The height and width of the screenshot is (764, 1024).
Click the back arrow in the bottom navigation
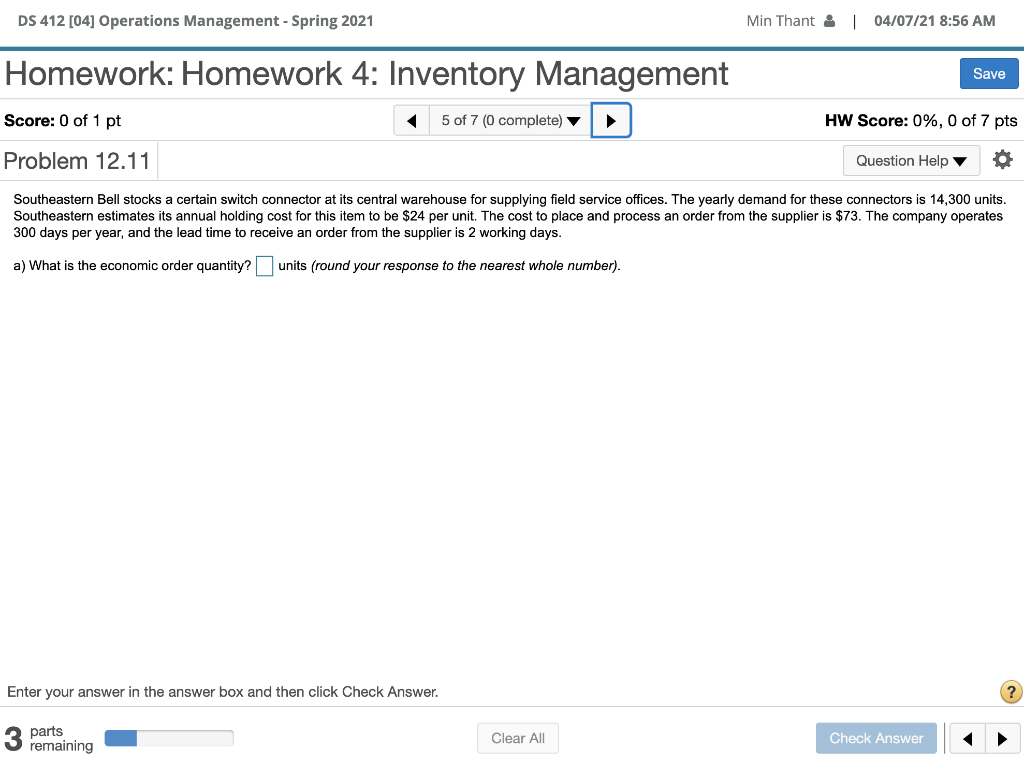click(966, 738)
